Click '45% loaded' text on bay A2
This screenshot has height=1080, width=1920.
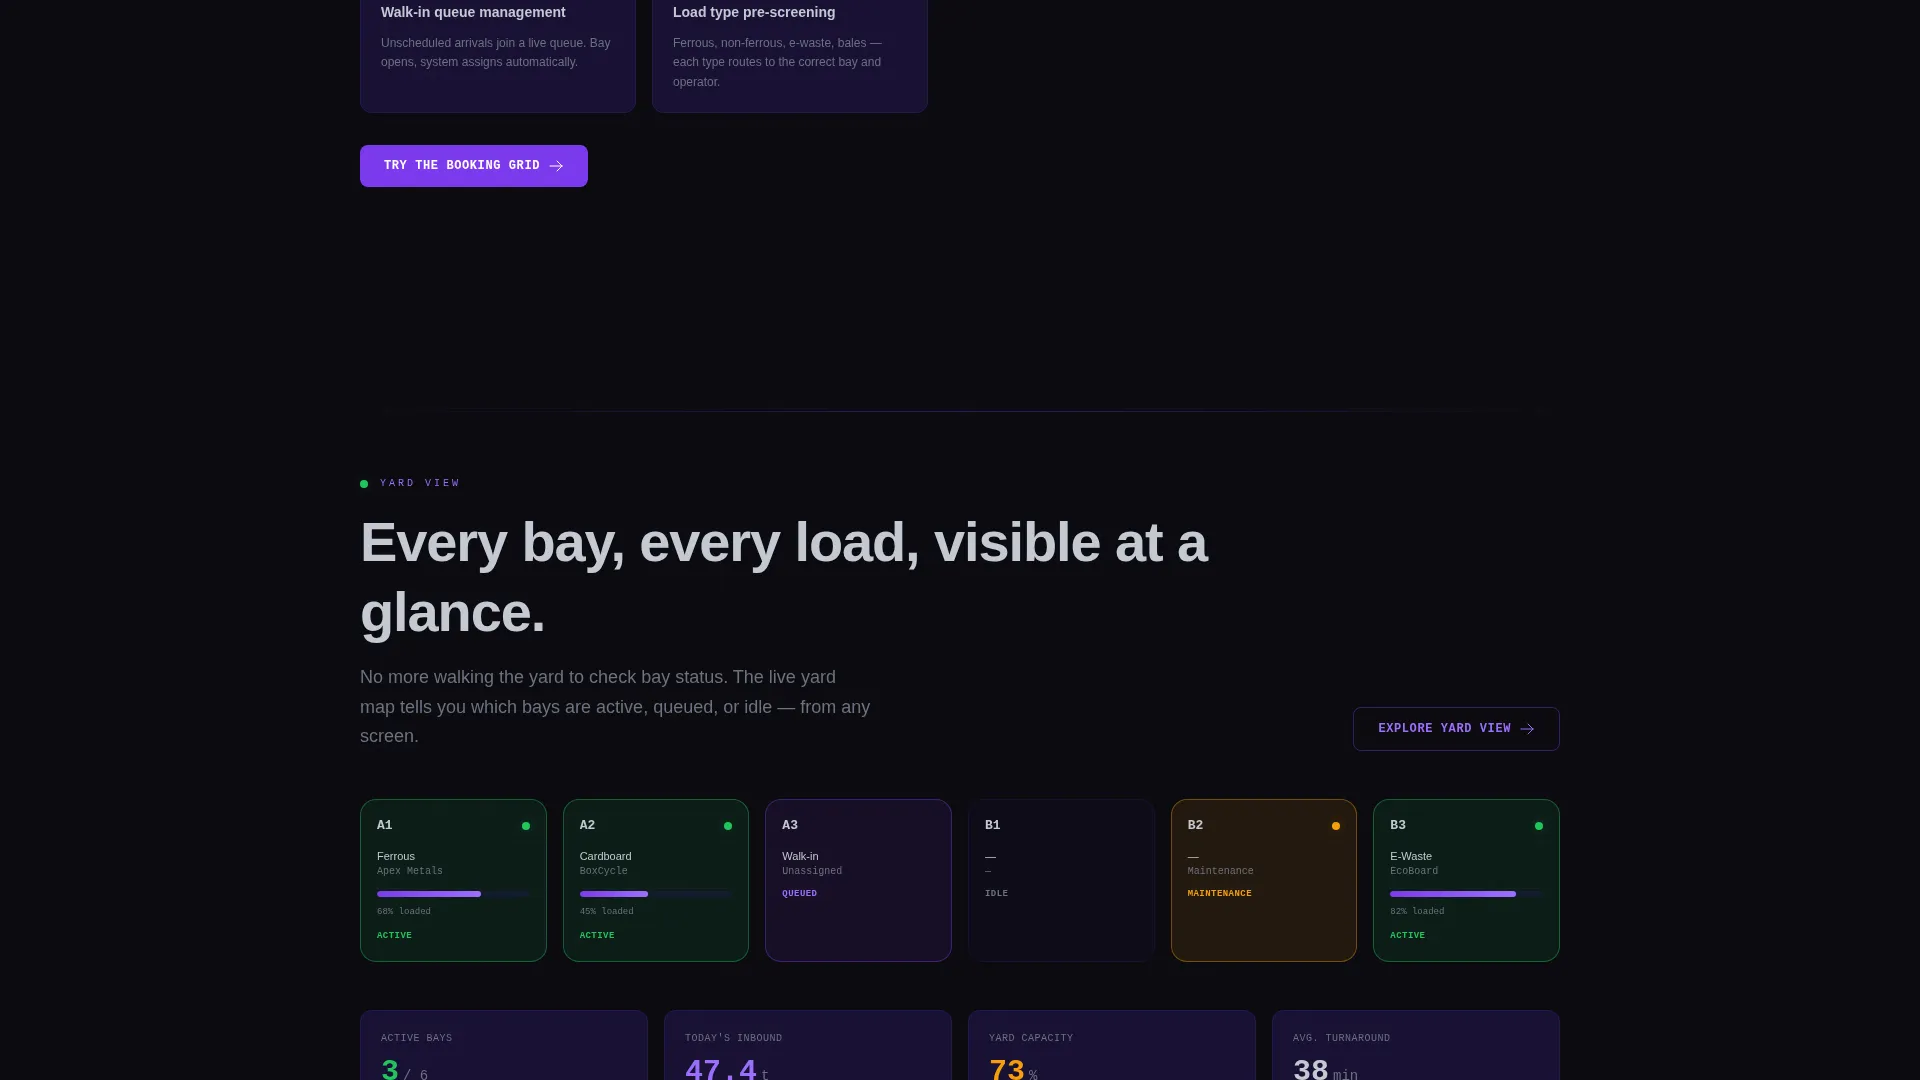coord(607,912)
